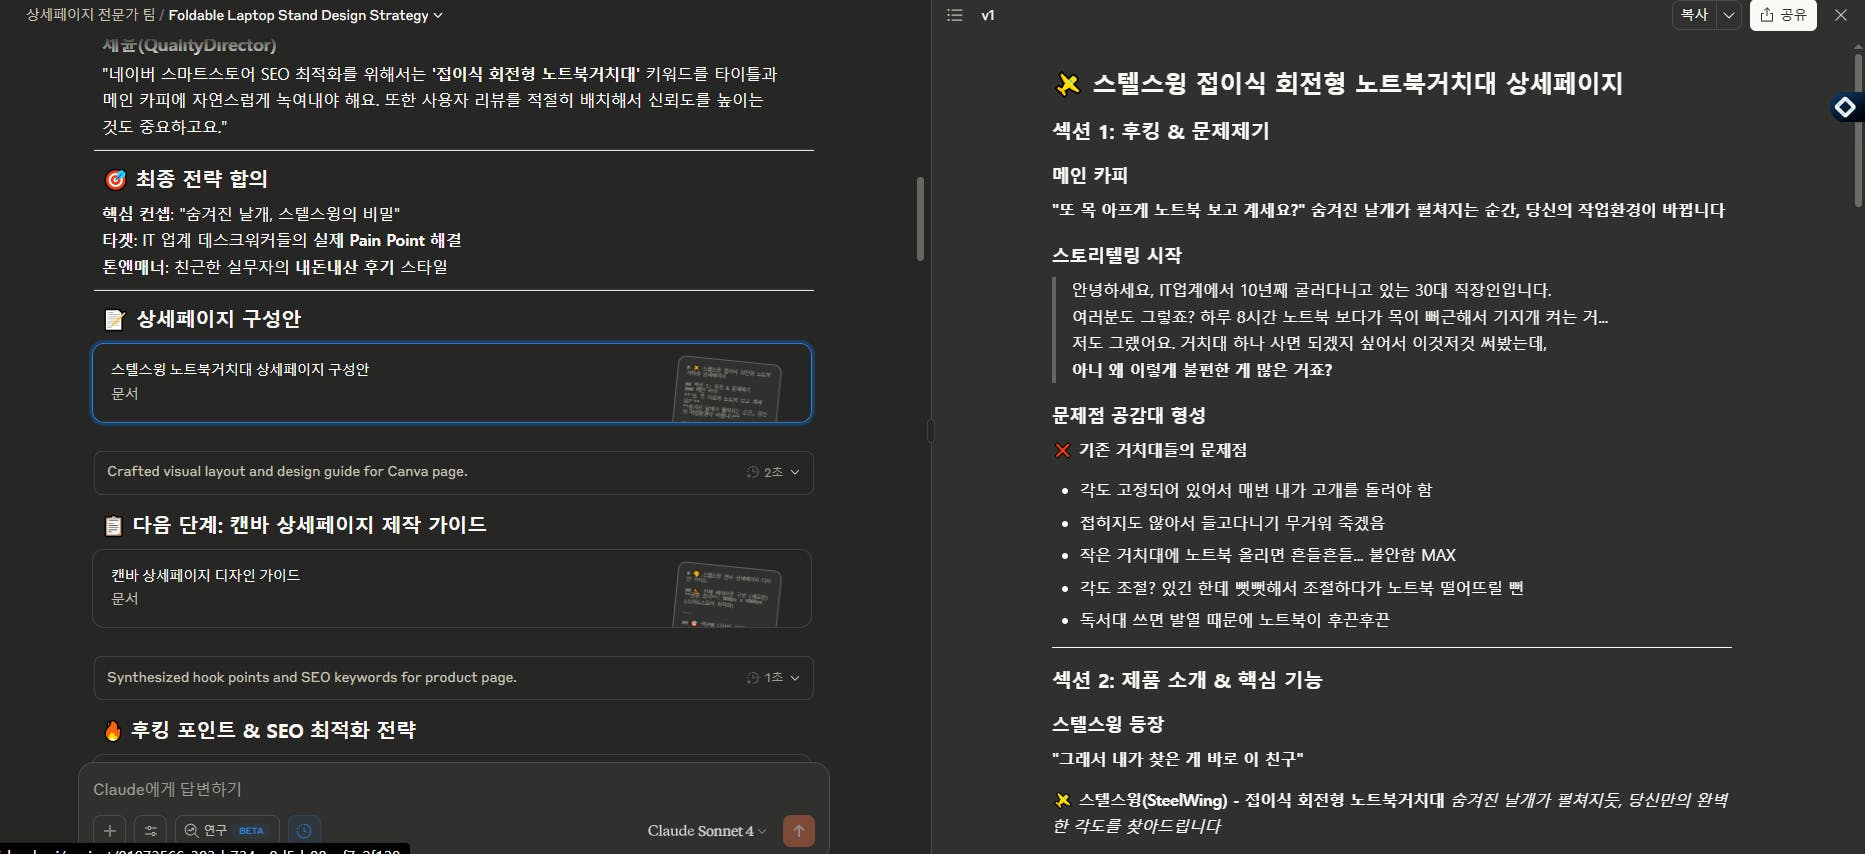Open the artifact outline list icon

coord(955,15)
